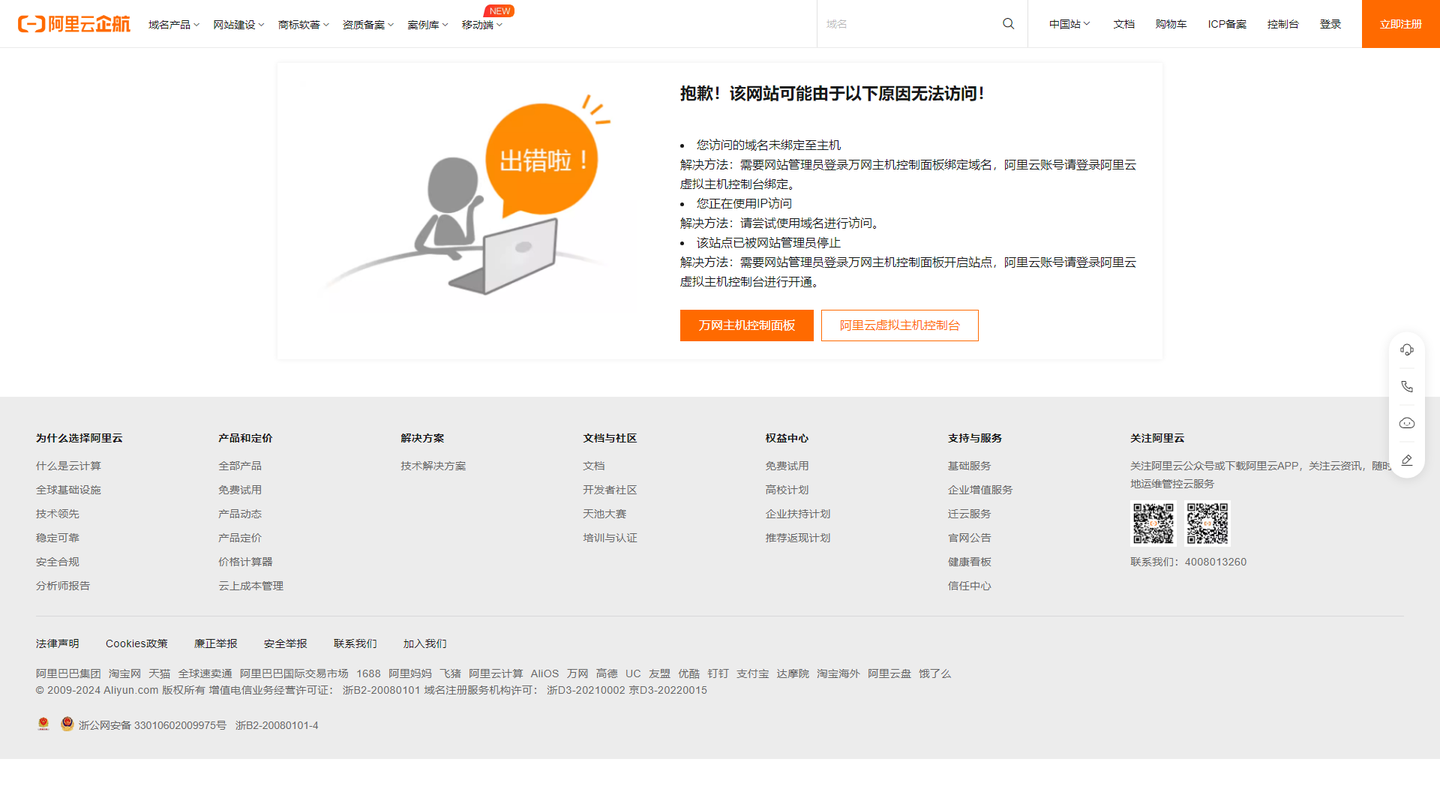The image size is (1440, 810).
Task: Expand the 资质备案 dropdown menu
Action: [x=368, y=24]
